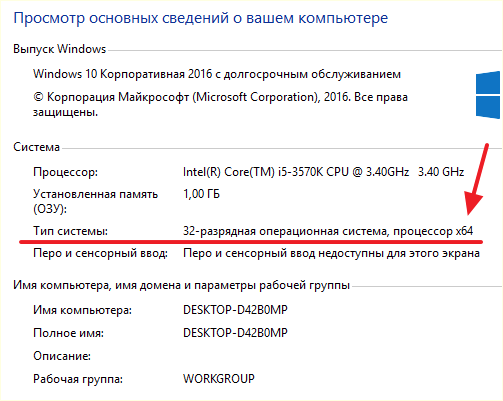Screen dimensions: 503x401
Task: Click the Microsoft Corporation copyright line
Action: 220,104
